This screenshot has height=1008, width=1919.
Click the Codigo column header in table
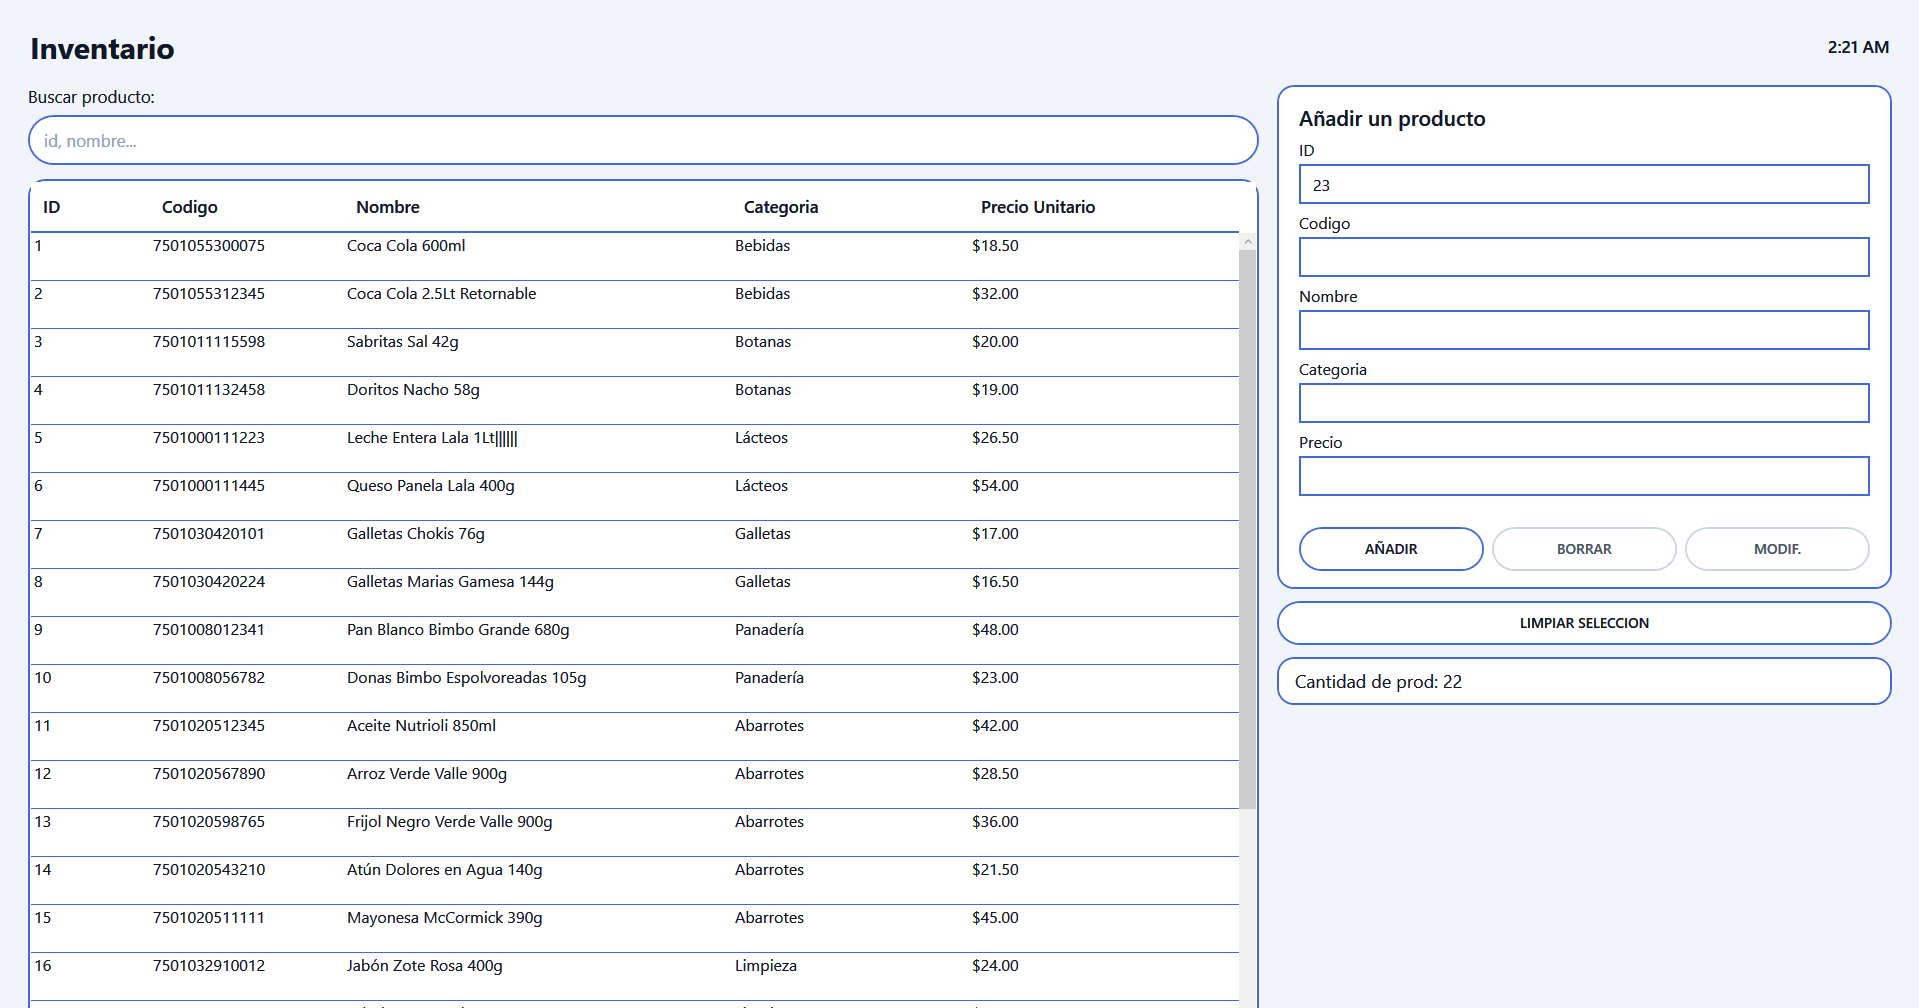(x=190, y=207)
